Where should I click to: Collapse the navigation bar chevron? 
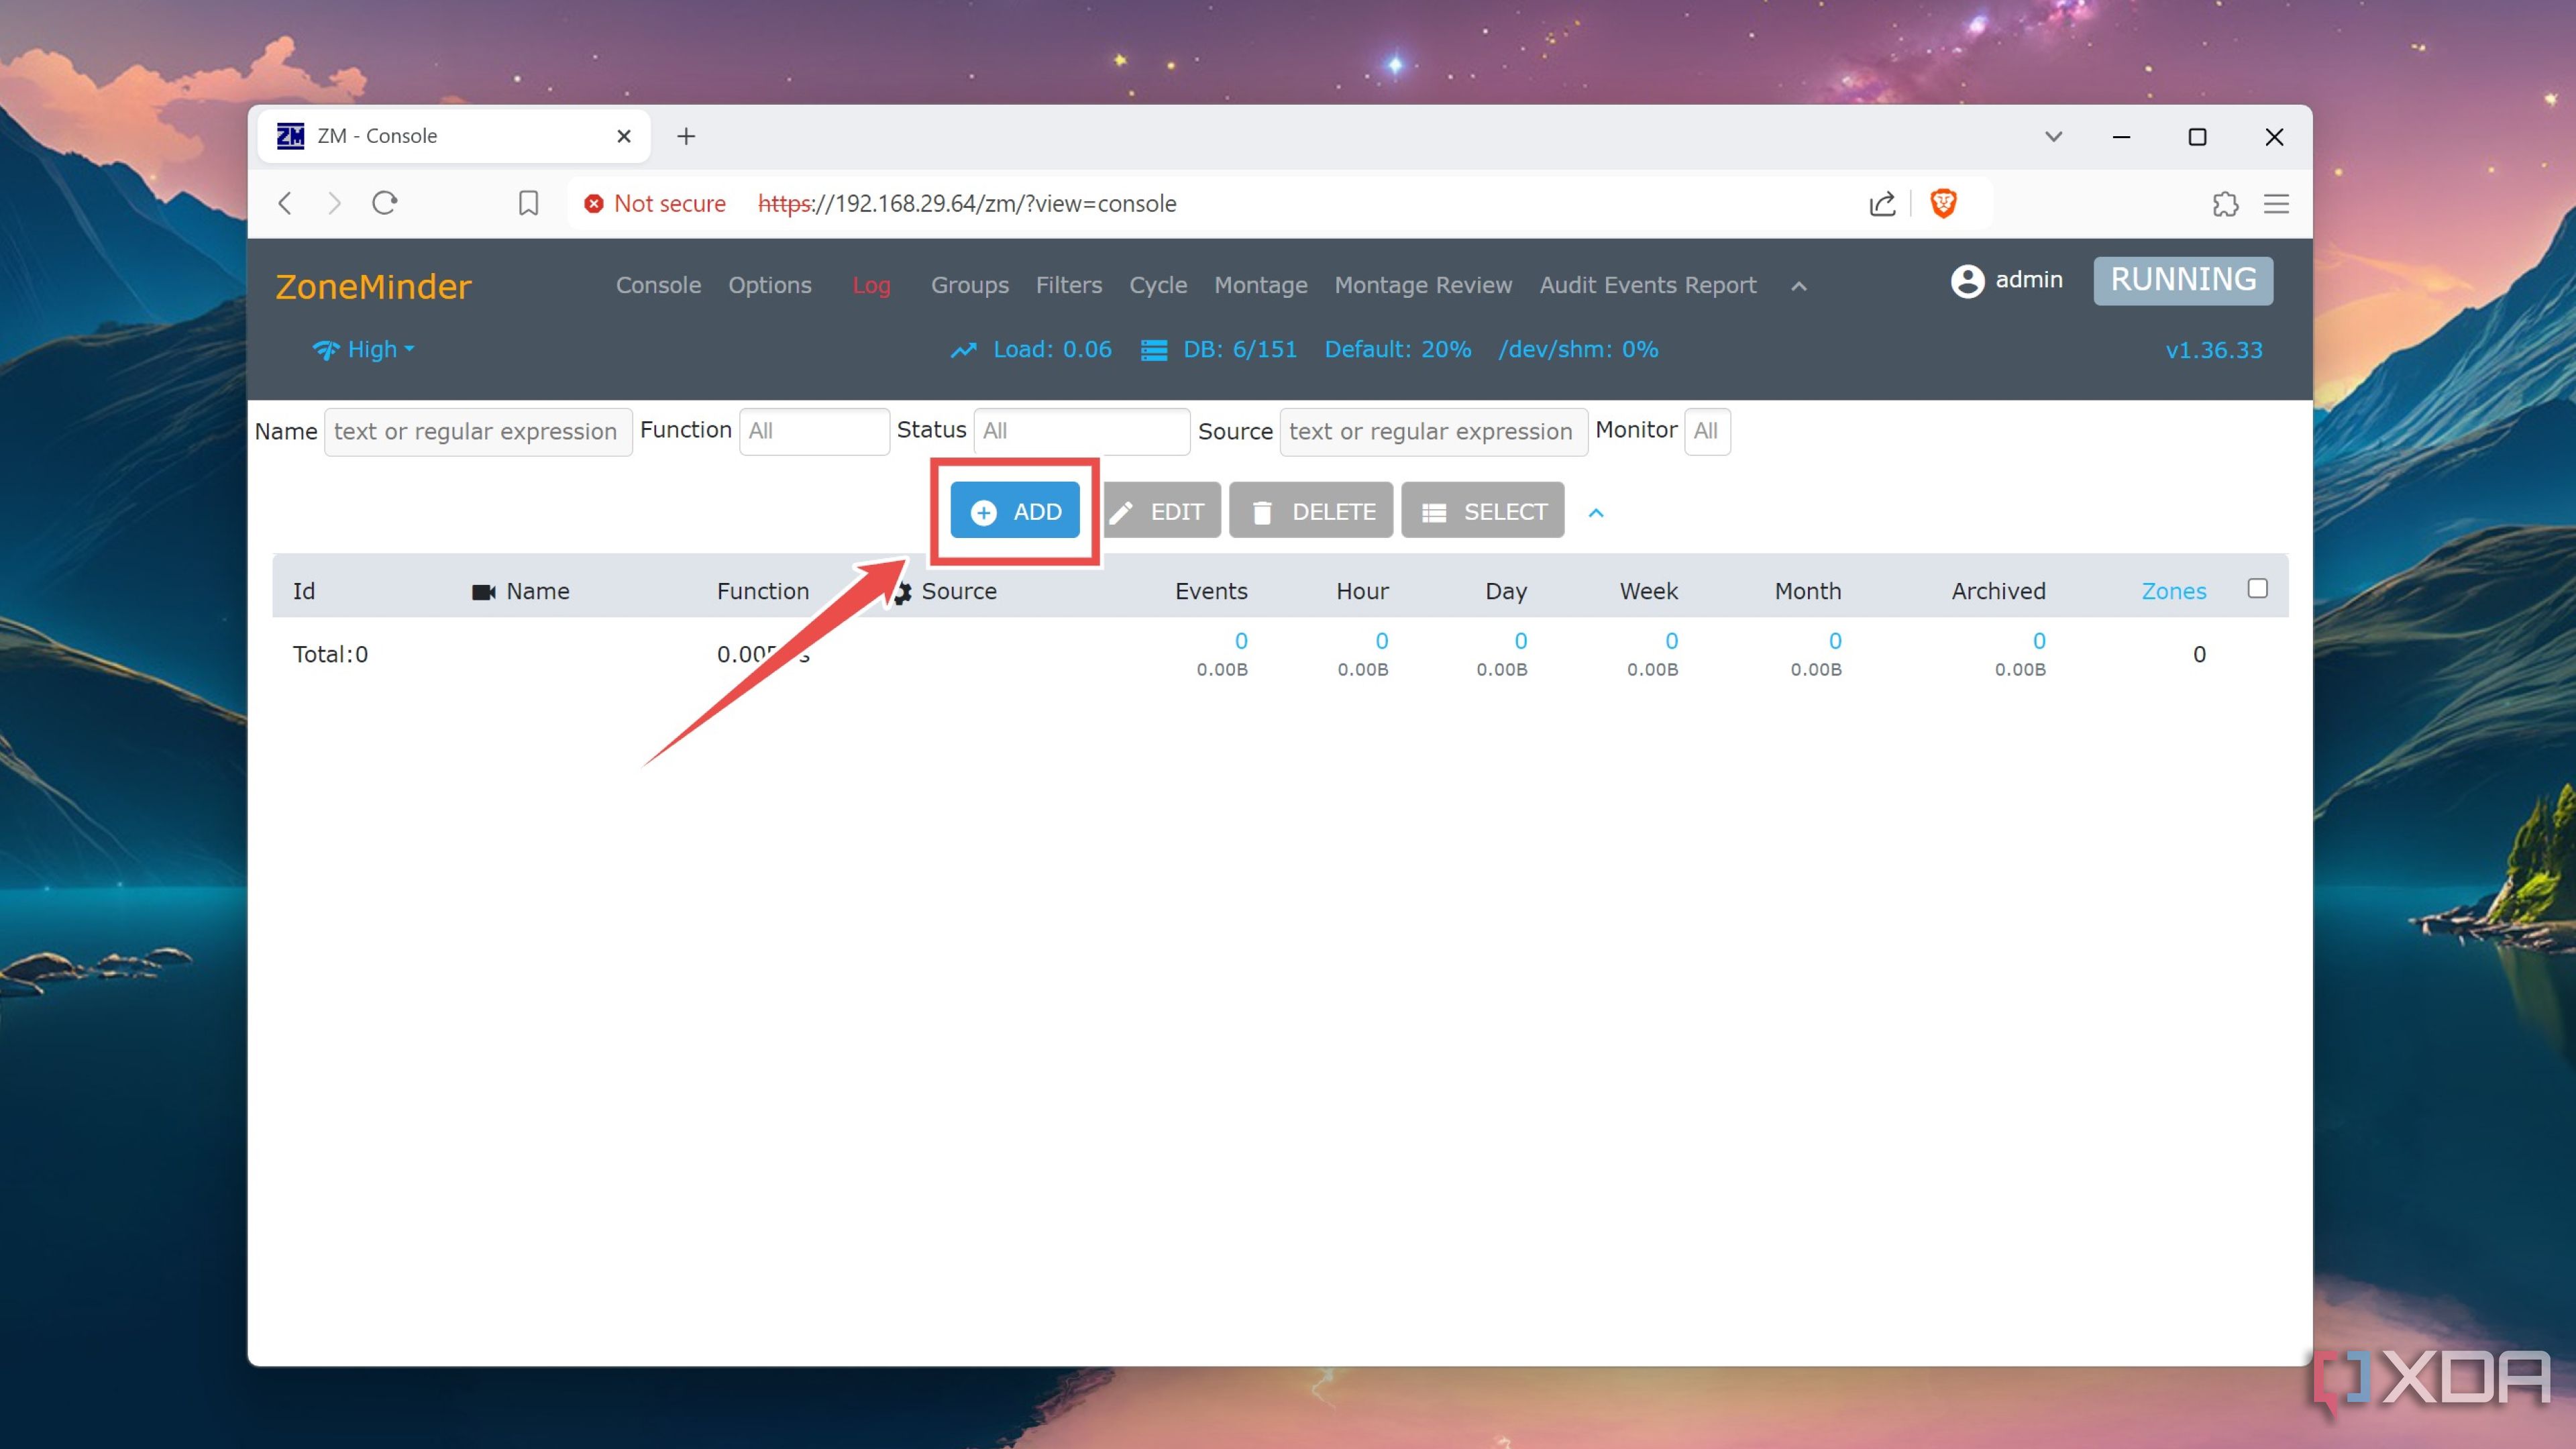click(1799, 286)
